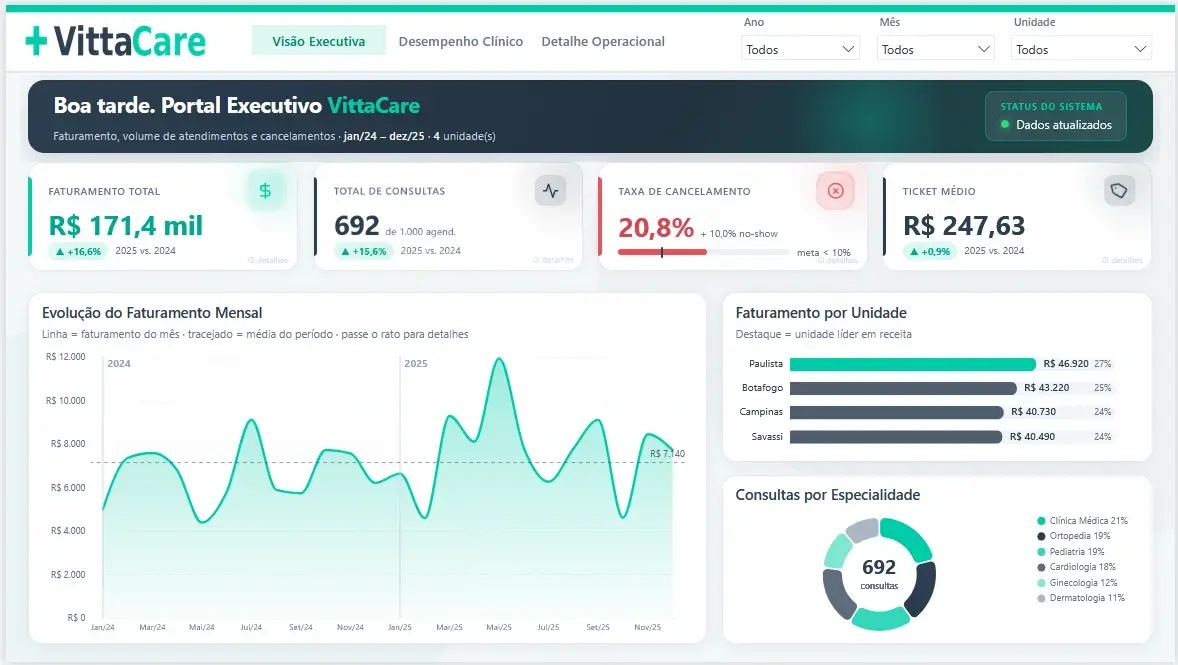The image size is (1178, 665).
Task: Click the 2025 year marker in chart
Action: (x=415, y=364)
